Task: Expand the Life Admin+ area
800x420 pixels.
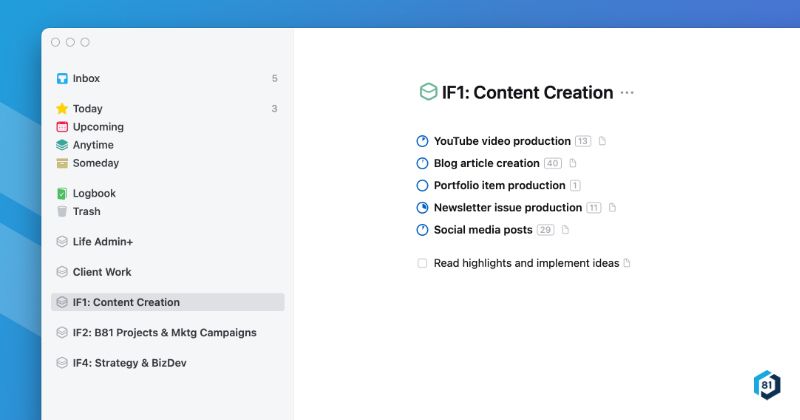Action: click(102, 242)
